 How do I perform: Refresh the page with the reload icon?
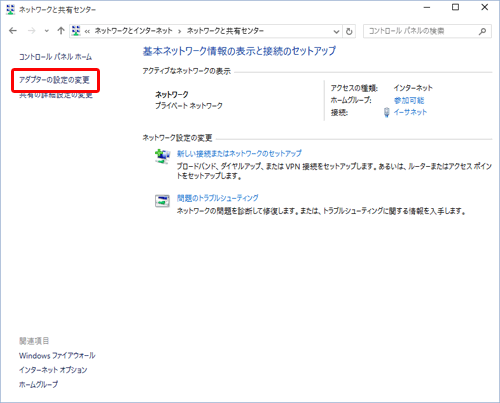tap(349, 31)
